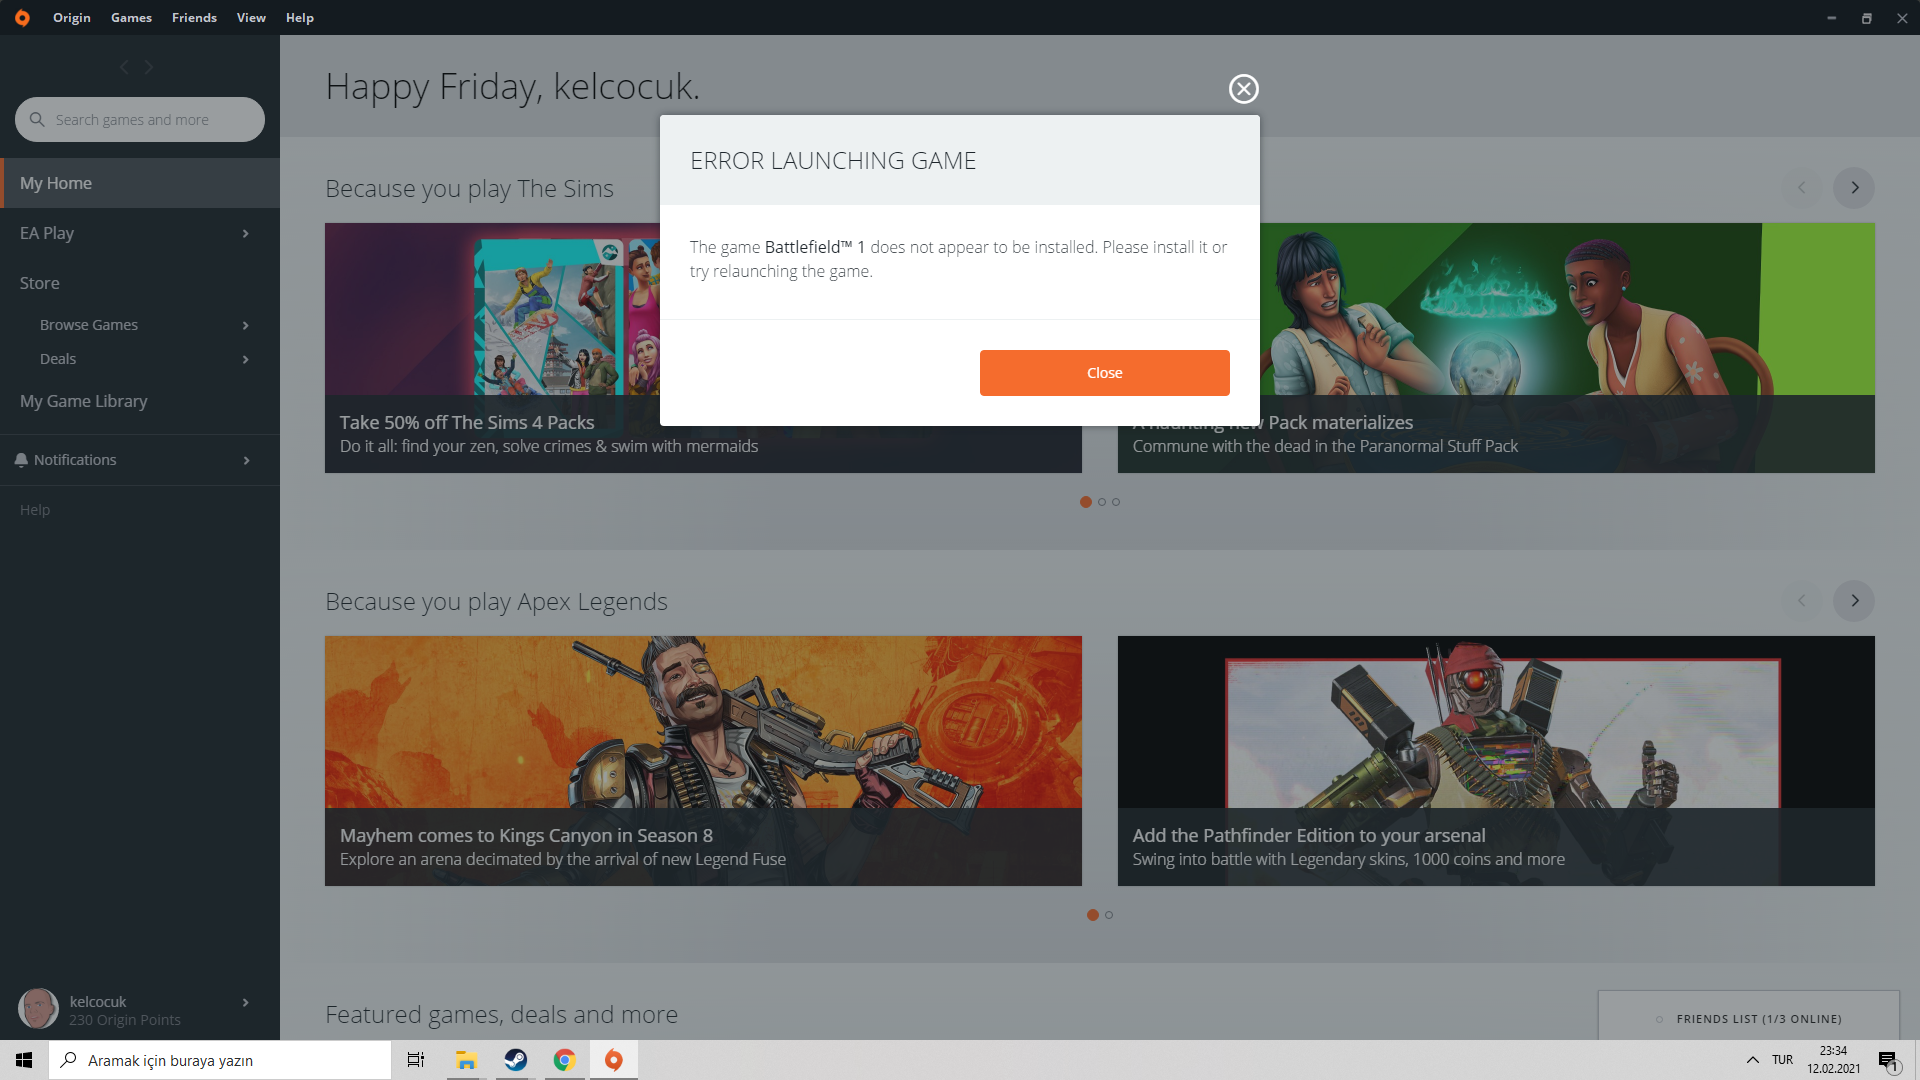This screenshot has height=1080, width=1920.
Task: Open Steam from the taskbar
Action: coord(515,1060)
